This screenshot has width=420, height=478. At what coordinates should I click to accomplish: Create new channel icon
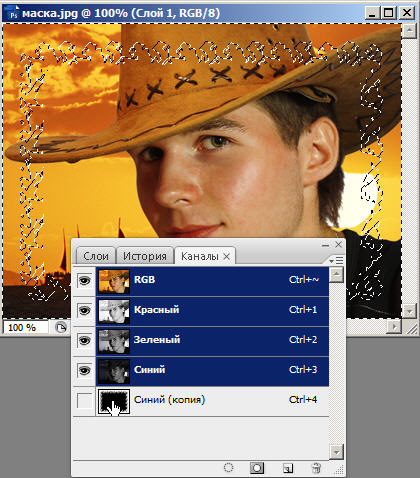tap(288, 468)
